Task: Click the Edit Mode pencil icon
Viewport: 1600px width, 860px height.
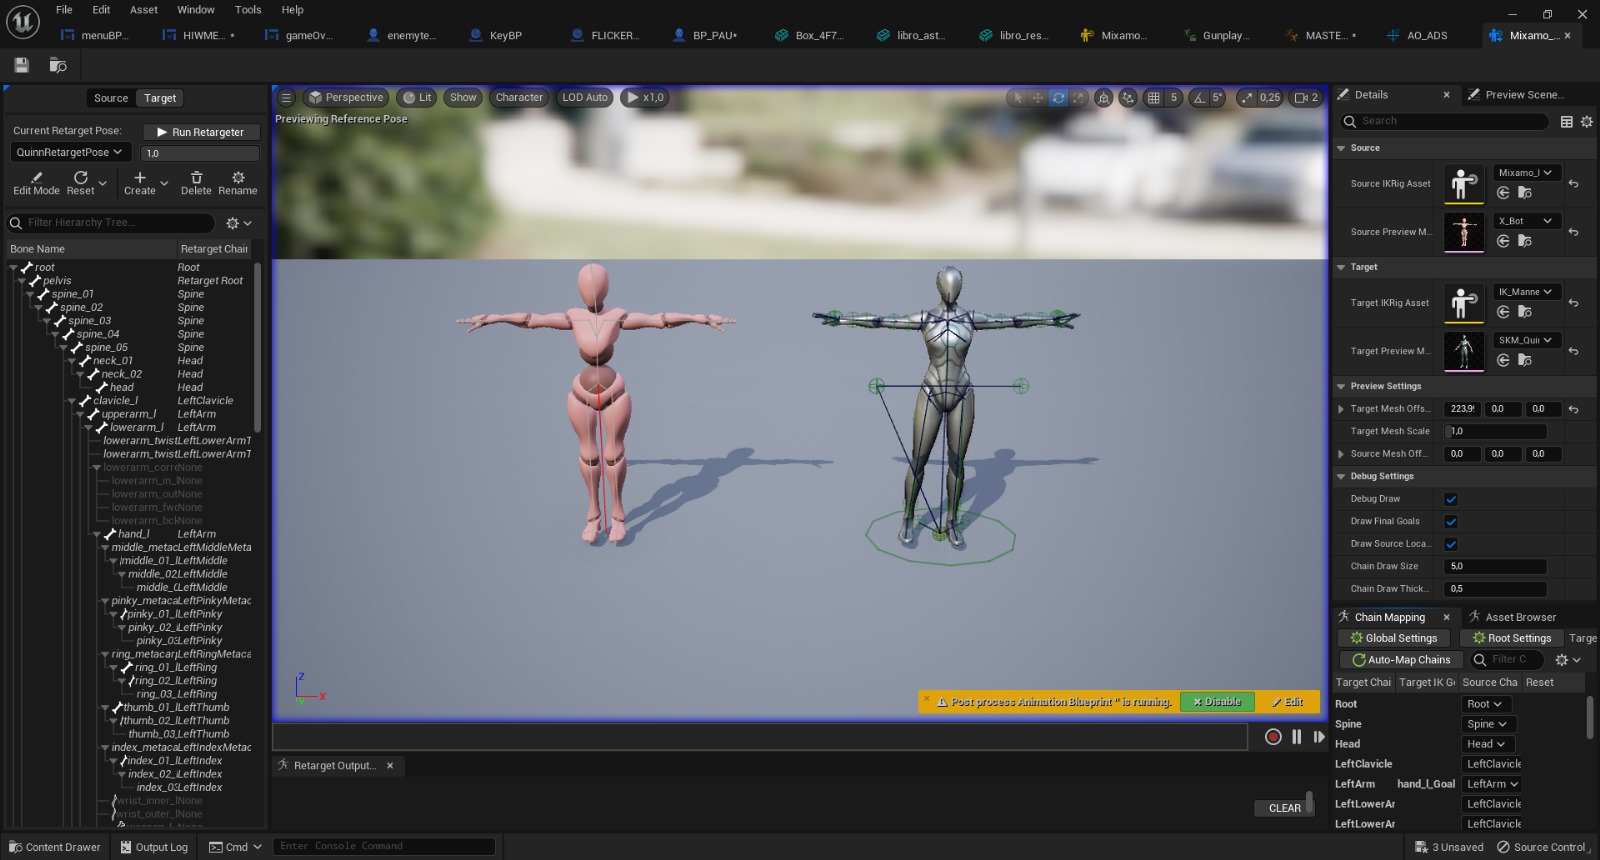Action: pos(36,178)
